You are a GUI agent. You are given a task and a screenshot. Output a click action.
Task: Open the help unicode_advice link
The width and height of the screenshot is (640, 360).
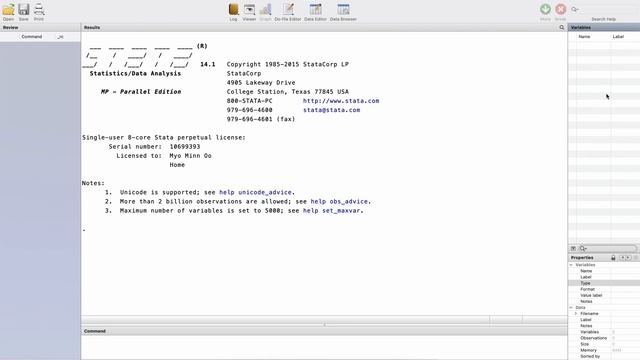click(x=256, y=192)
